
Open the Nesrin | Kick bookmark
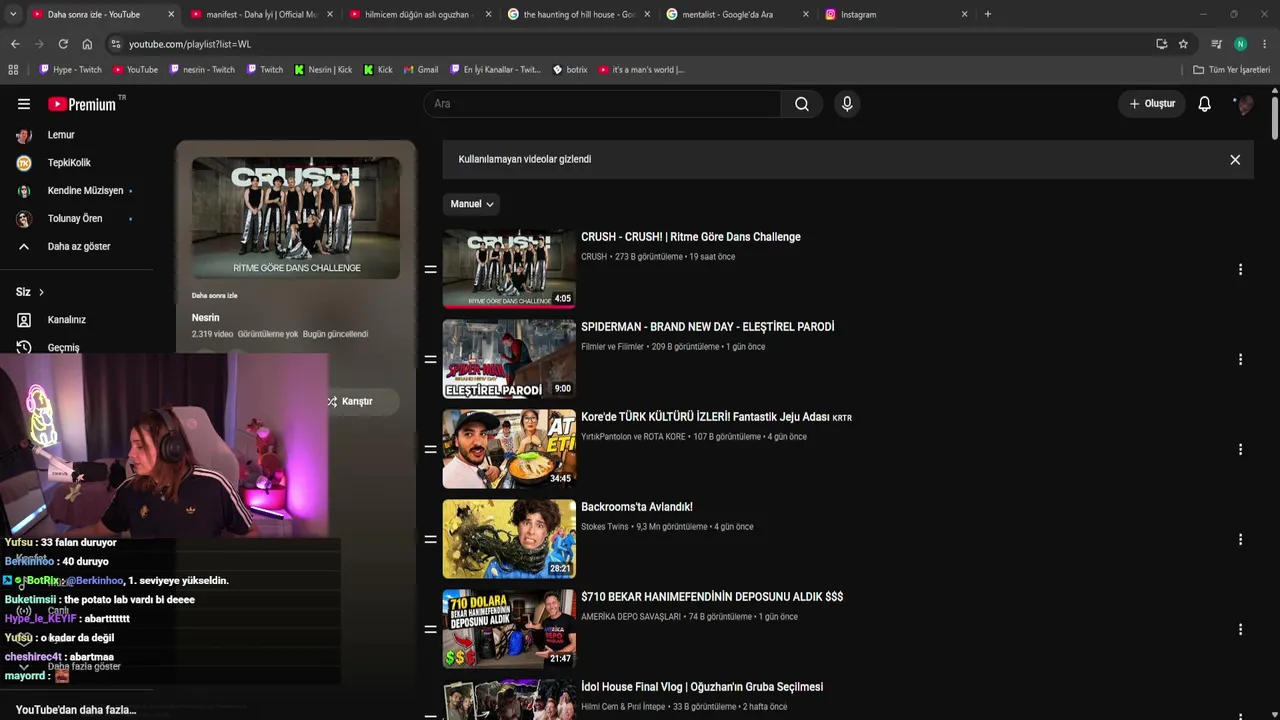323,70
